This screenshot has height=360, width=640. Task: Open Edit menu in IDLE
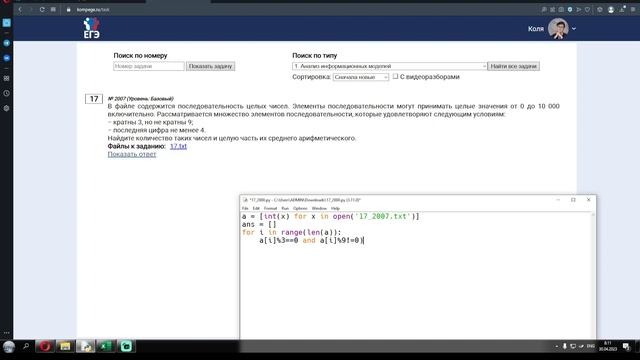coord(256,209)
